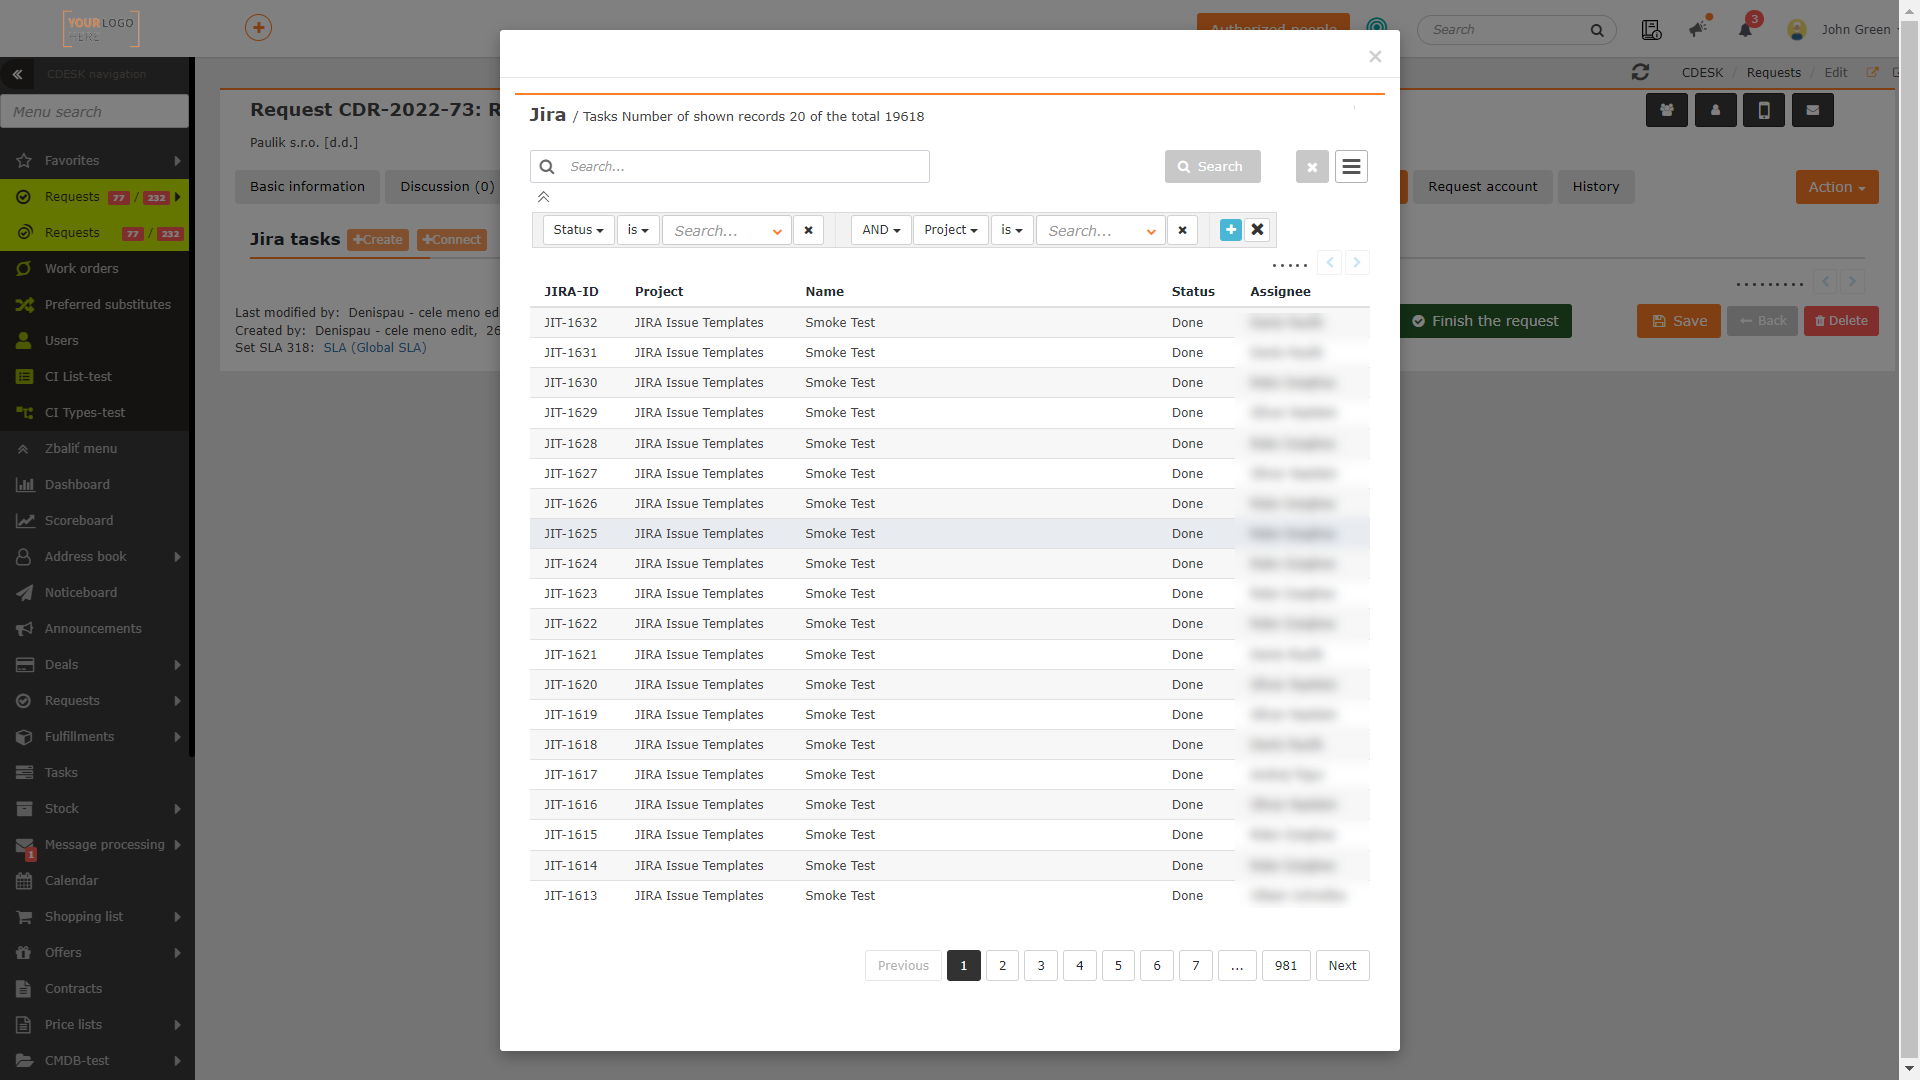Screen dimensions: 1920x1080
Task: Click the magnifier icon in Jira search field
Action: 547,167
